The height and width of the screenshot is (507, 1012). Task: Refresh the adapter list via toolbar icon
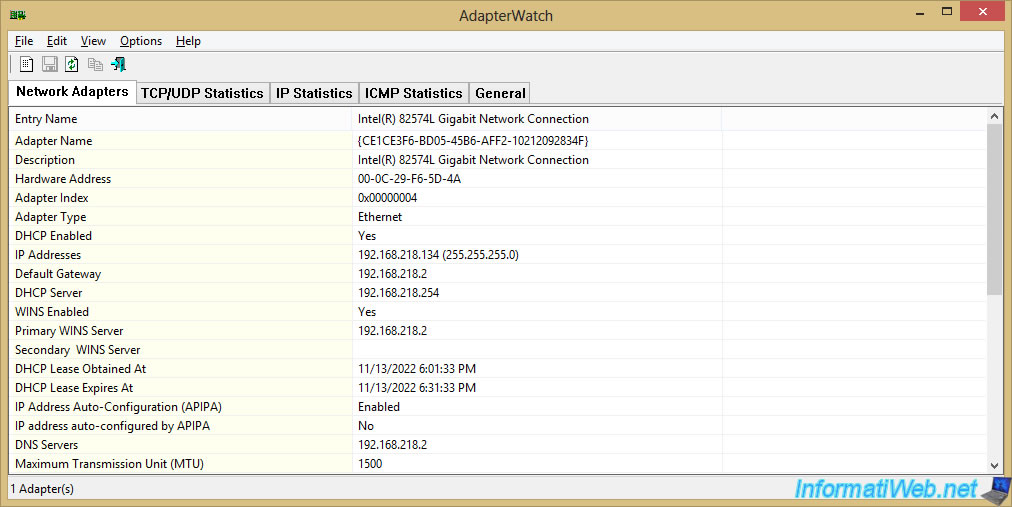pyautogui.click(x=72, y=65)
